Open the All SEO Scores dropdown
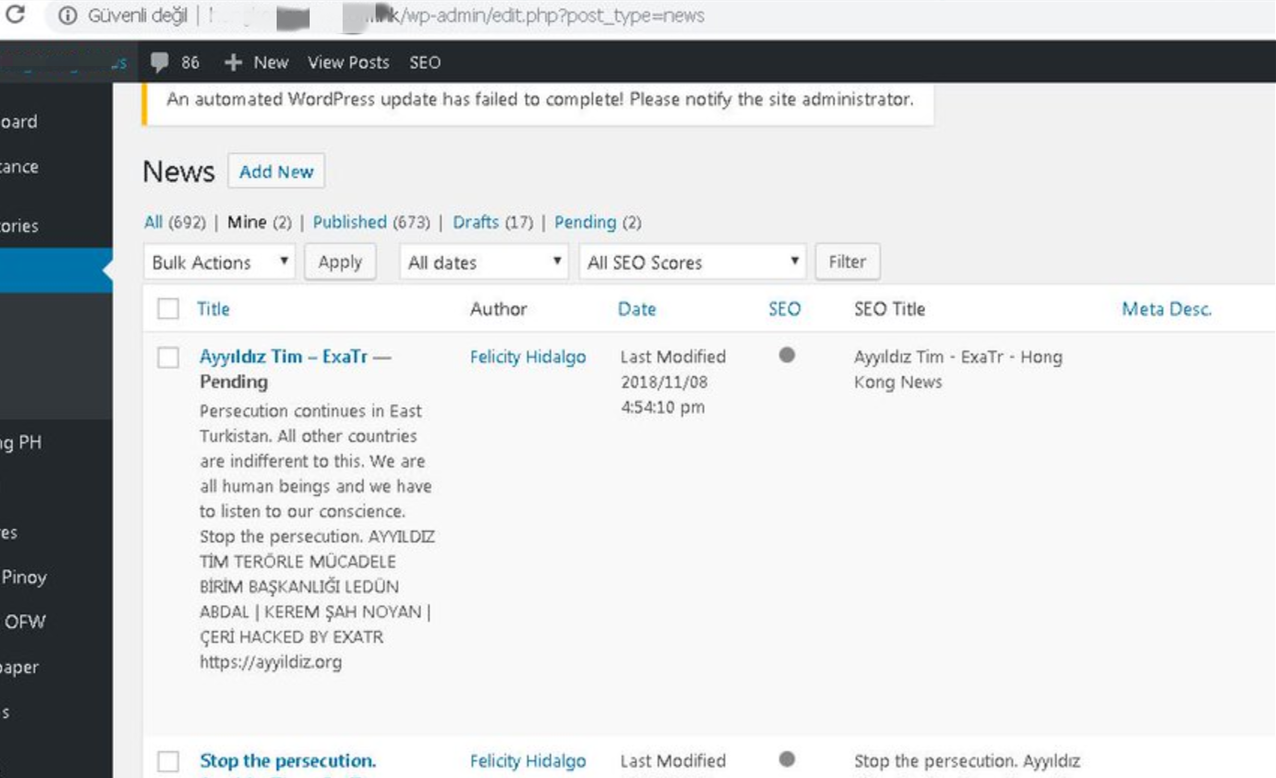 click(x=692, y=262)
